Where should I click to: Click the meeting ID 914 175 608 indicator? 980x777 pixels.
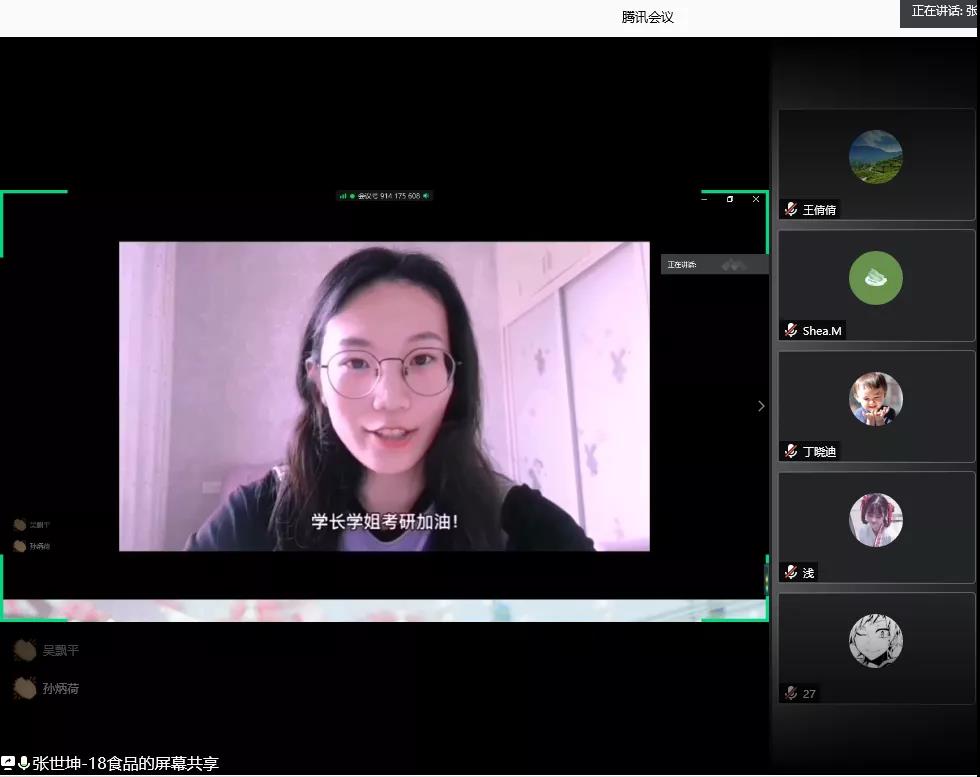[385, 196]
